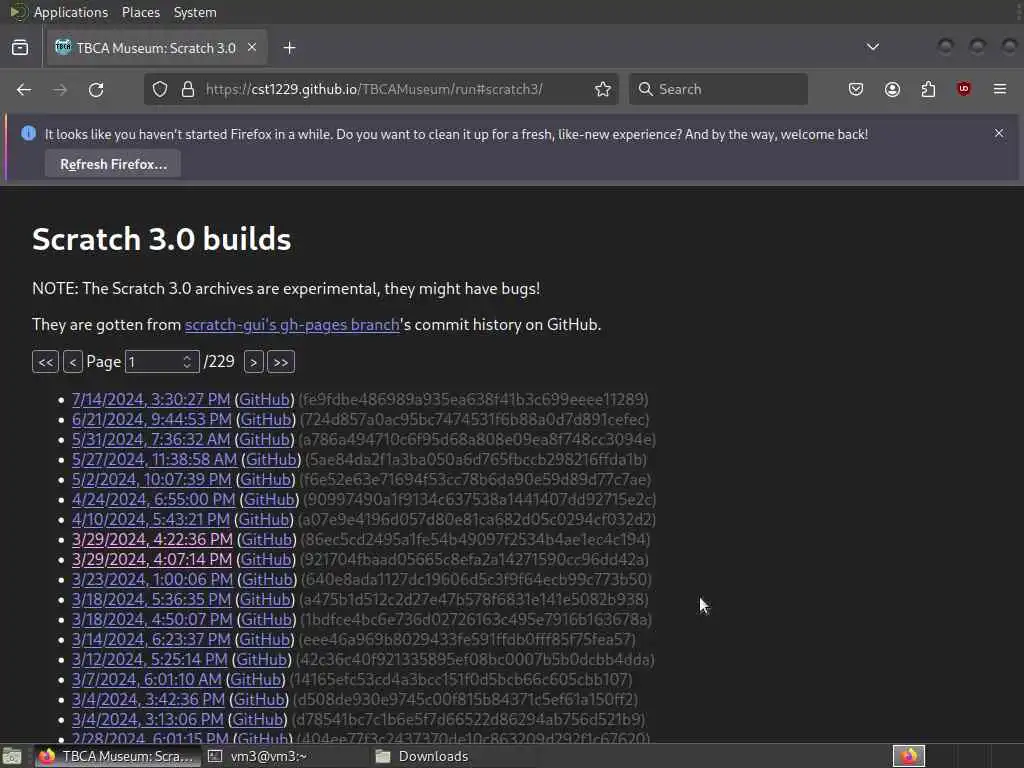Go to next page with > button
The width and height of the screenshot is (1024, 768).
(253, 362)
